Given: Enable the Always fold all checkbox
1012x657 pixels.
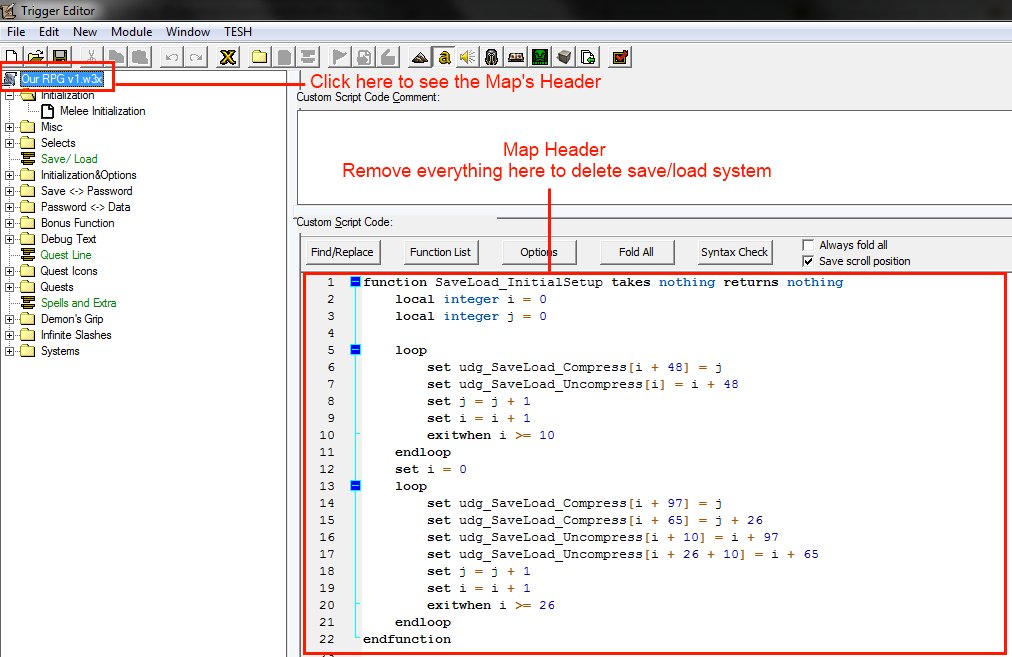Looking at the screenshot, I should click(808, 245).
